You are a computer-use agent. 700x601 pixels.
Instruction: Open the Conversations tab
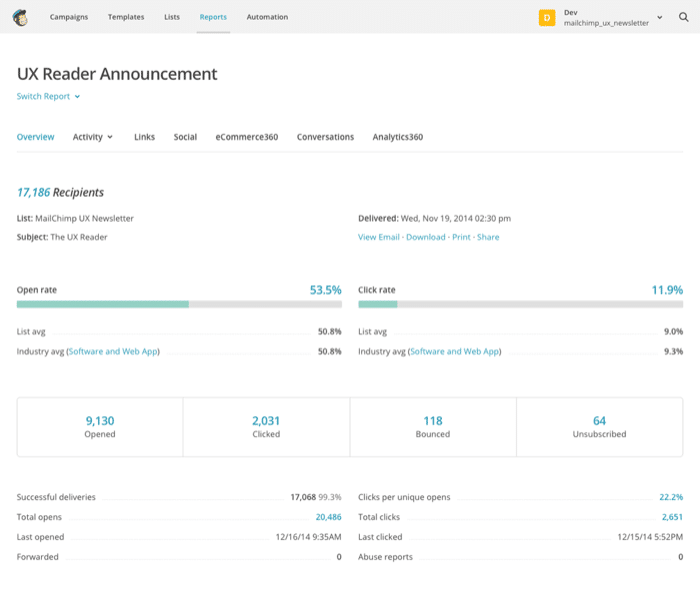[x=325, y=137]
